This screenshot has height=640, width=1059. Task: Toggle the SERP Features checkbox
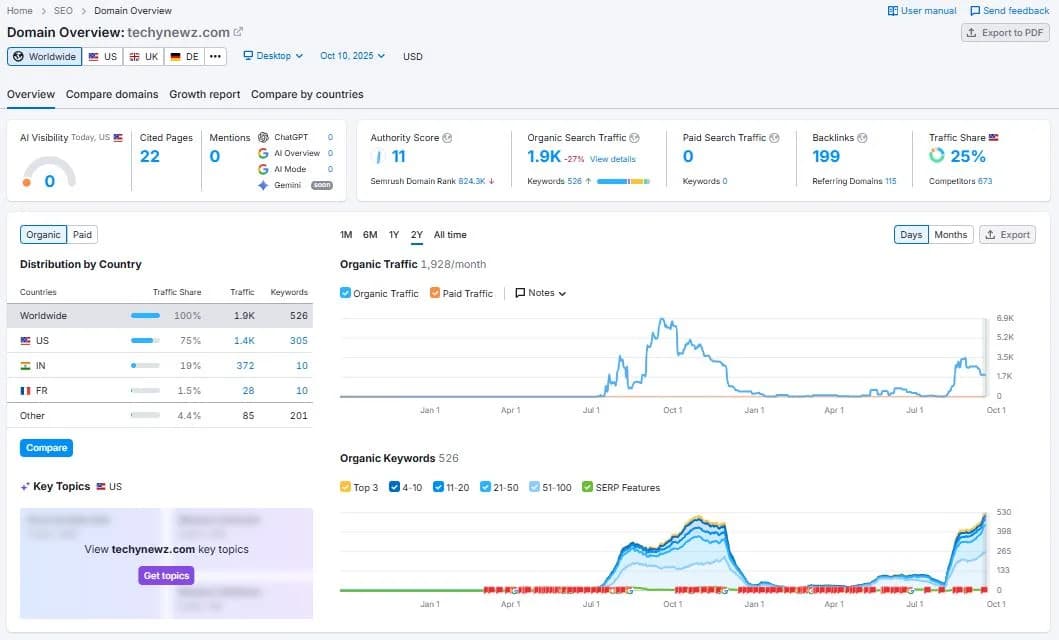click(588, 487)
